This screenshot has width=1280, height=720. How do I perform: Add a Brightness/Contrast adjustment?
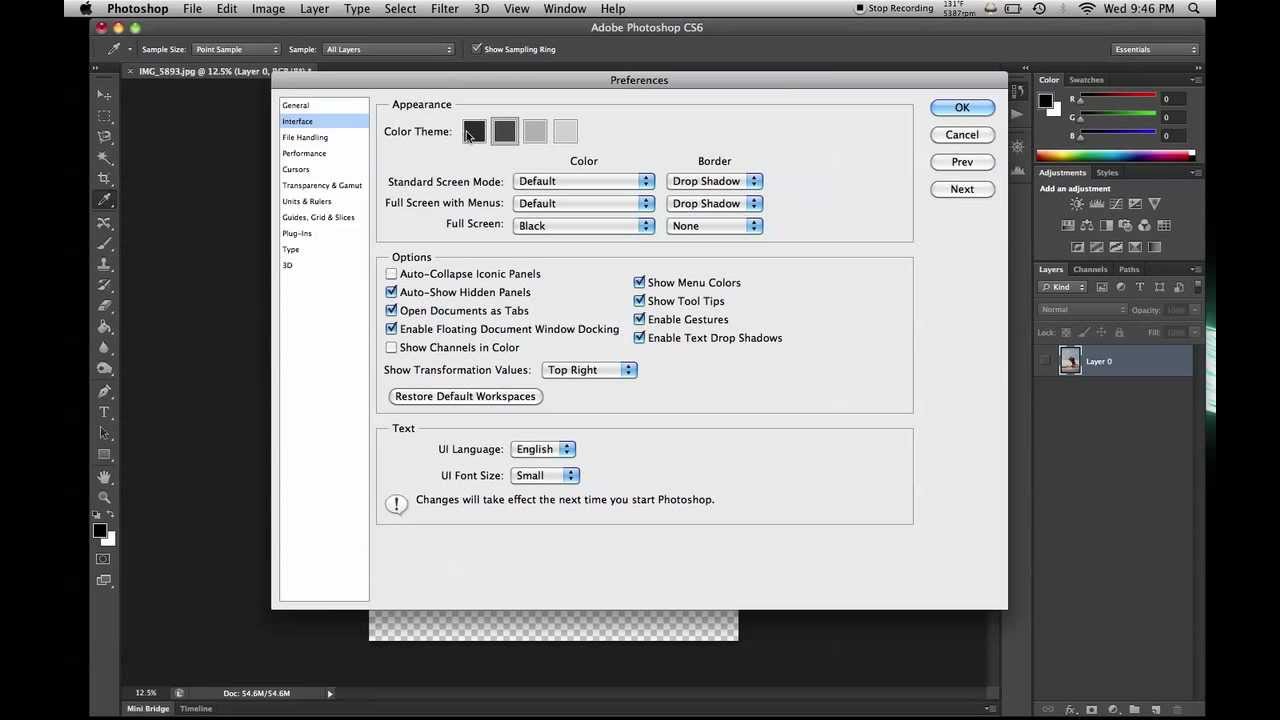point(1077,204)
